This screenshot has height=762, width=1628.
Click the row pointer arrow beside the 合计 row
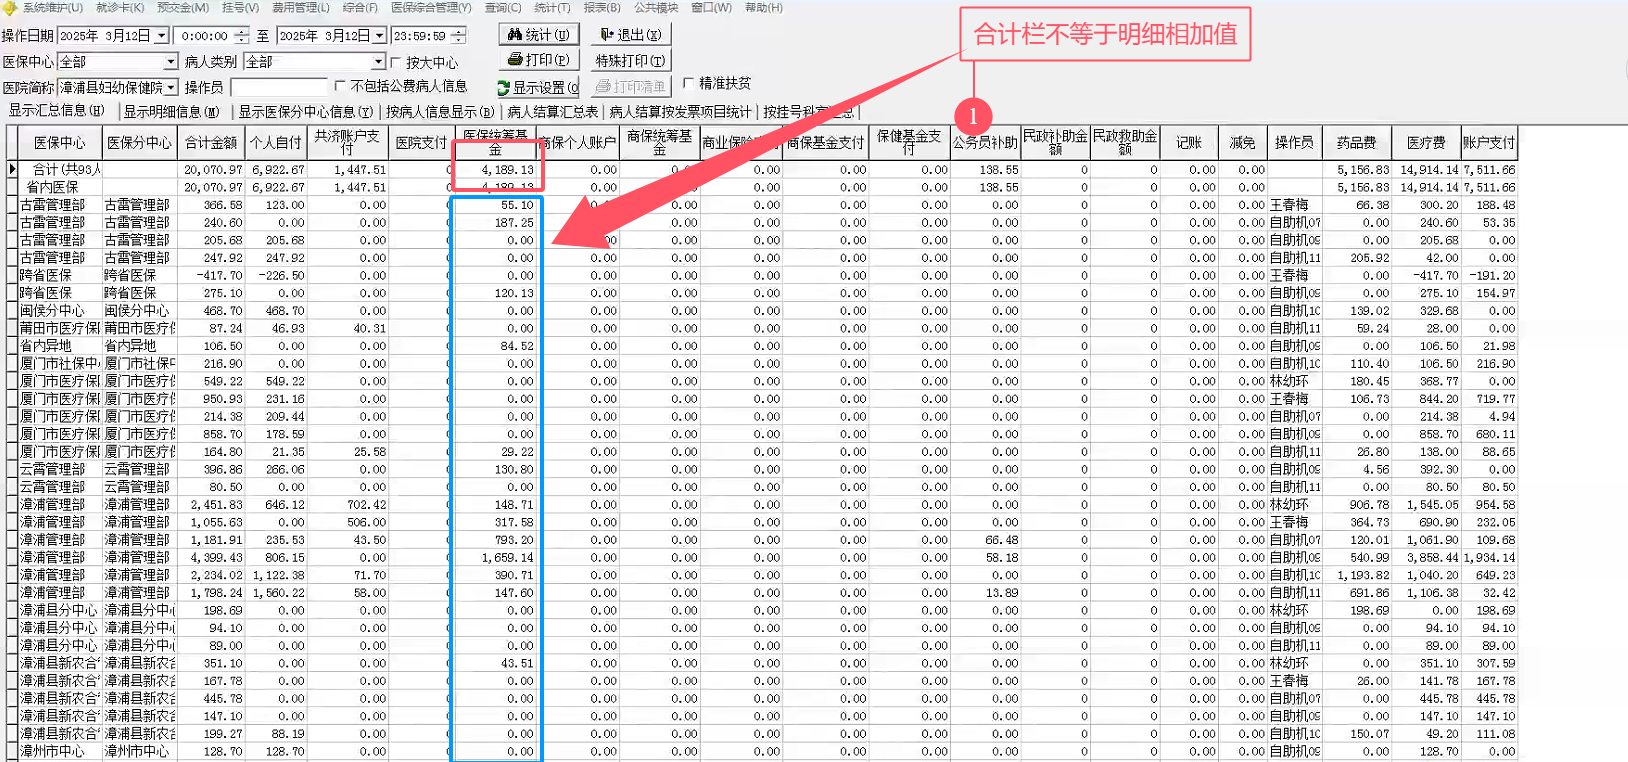[12, 169]
